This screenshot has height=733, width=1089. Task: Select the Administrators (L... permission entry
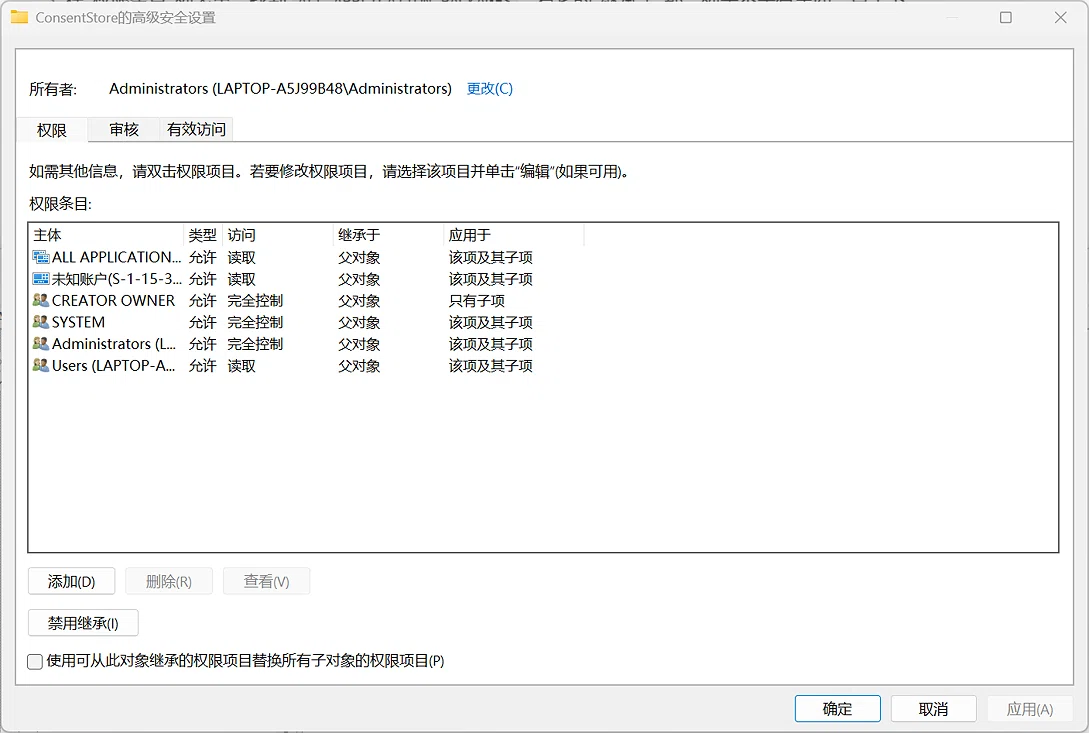[x=543, y=343]
